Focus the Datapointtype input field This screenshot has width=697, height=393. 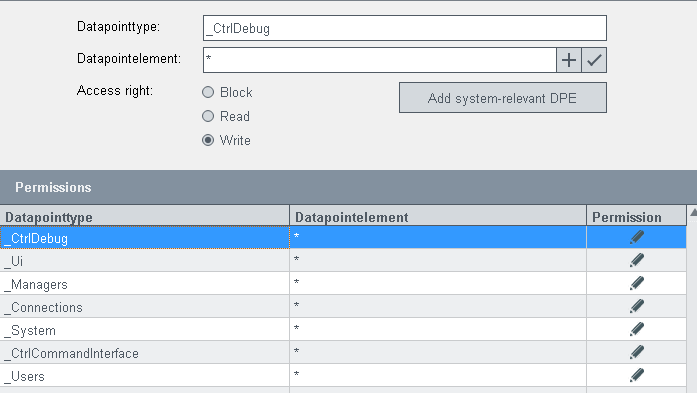[x=405, y=28]
